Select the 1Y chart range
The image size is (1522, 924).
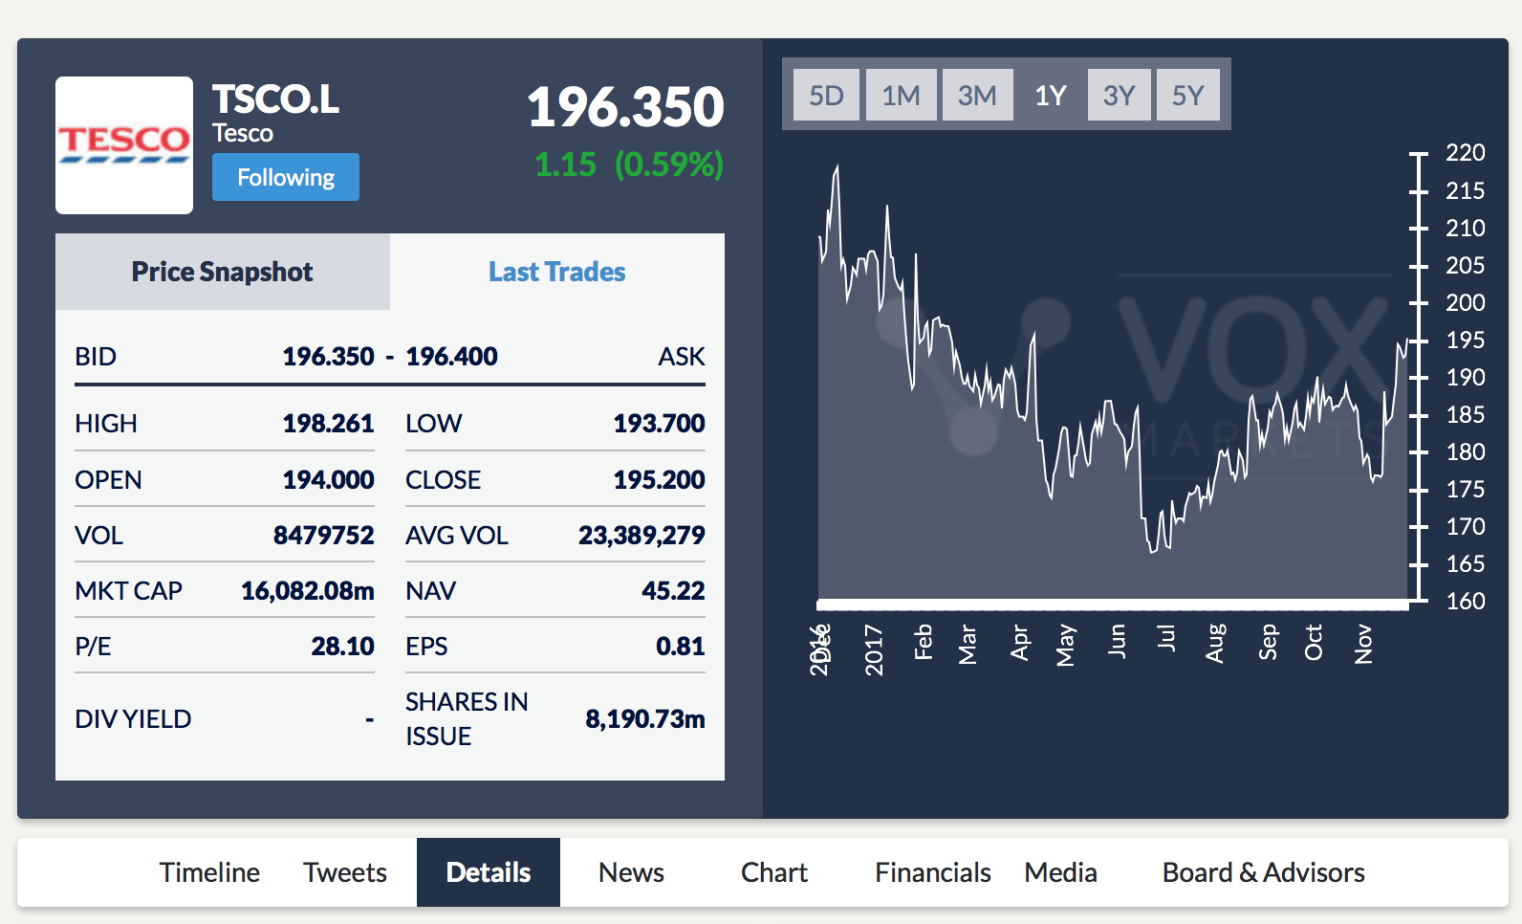[1050, 95]
